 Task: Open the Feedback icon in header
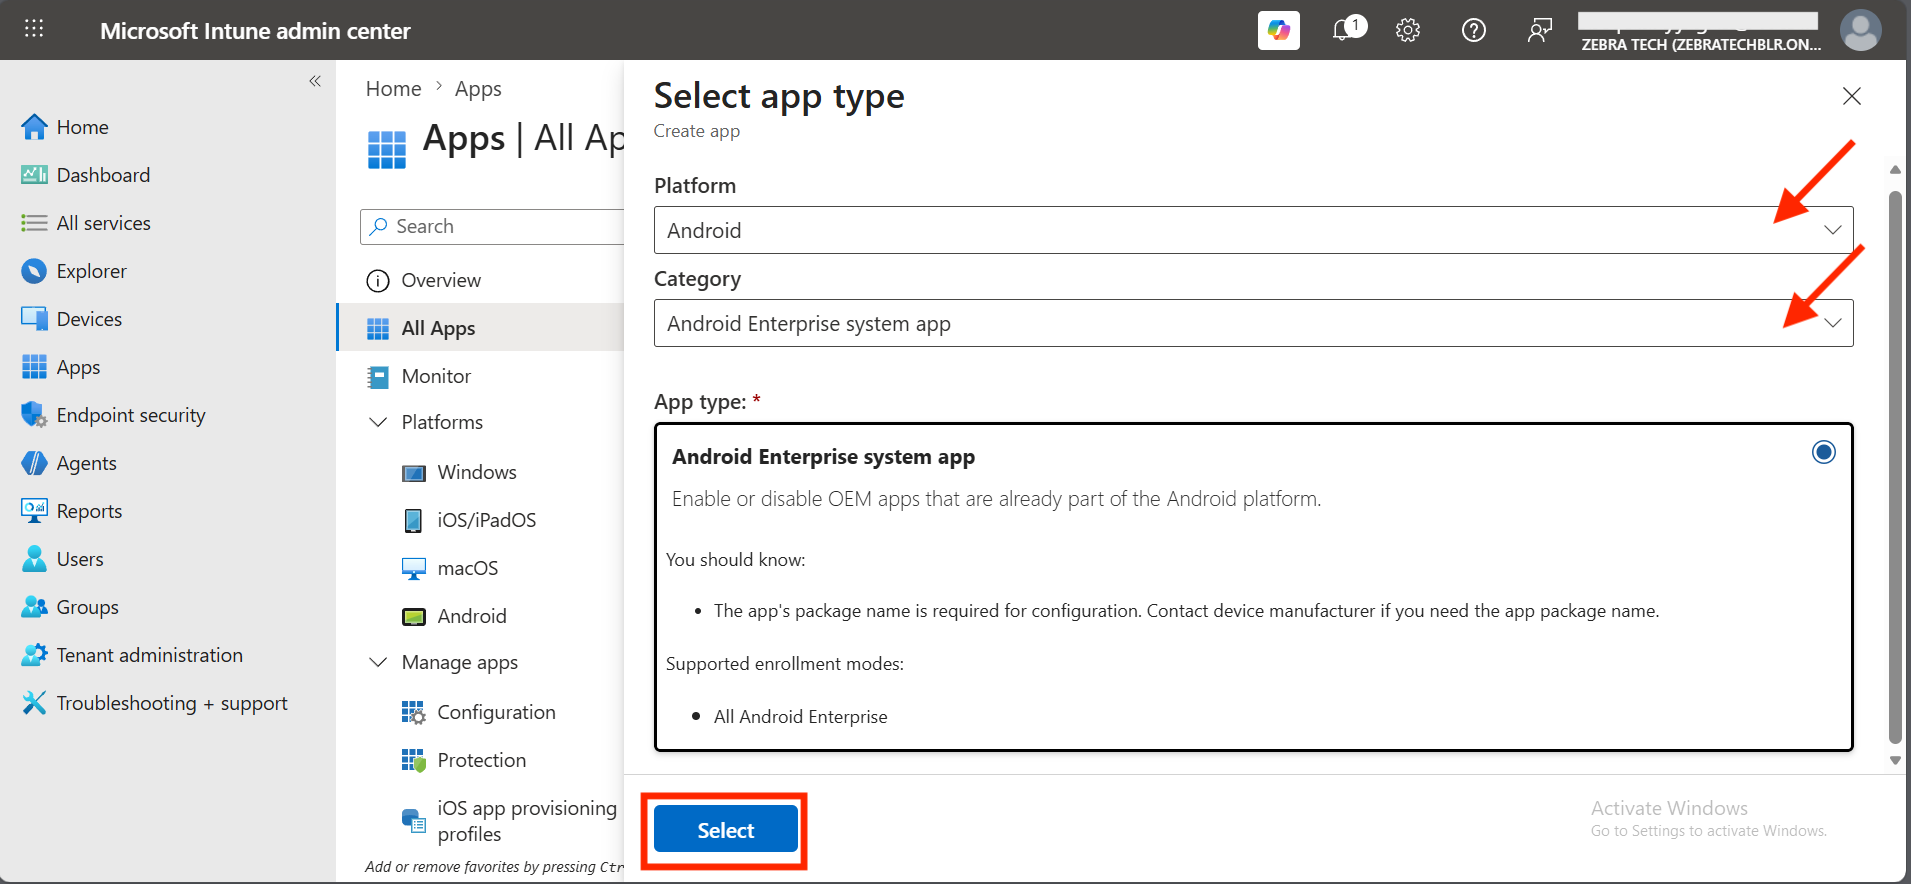pos(1540,30)
